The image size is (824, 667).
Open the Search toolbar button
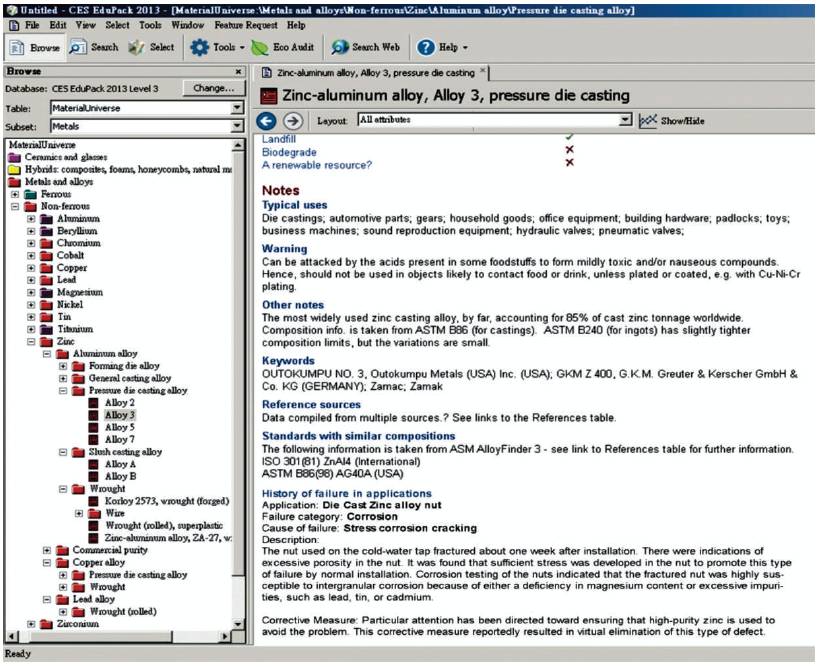pos(94,48)
